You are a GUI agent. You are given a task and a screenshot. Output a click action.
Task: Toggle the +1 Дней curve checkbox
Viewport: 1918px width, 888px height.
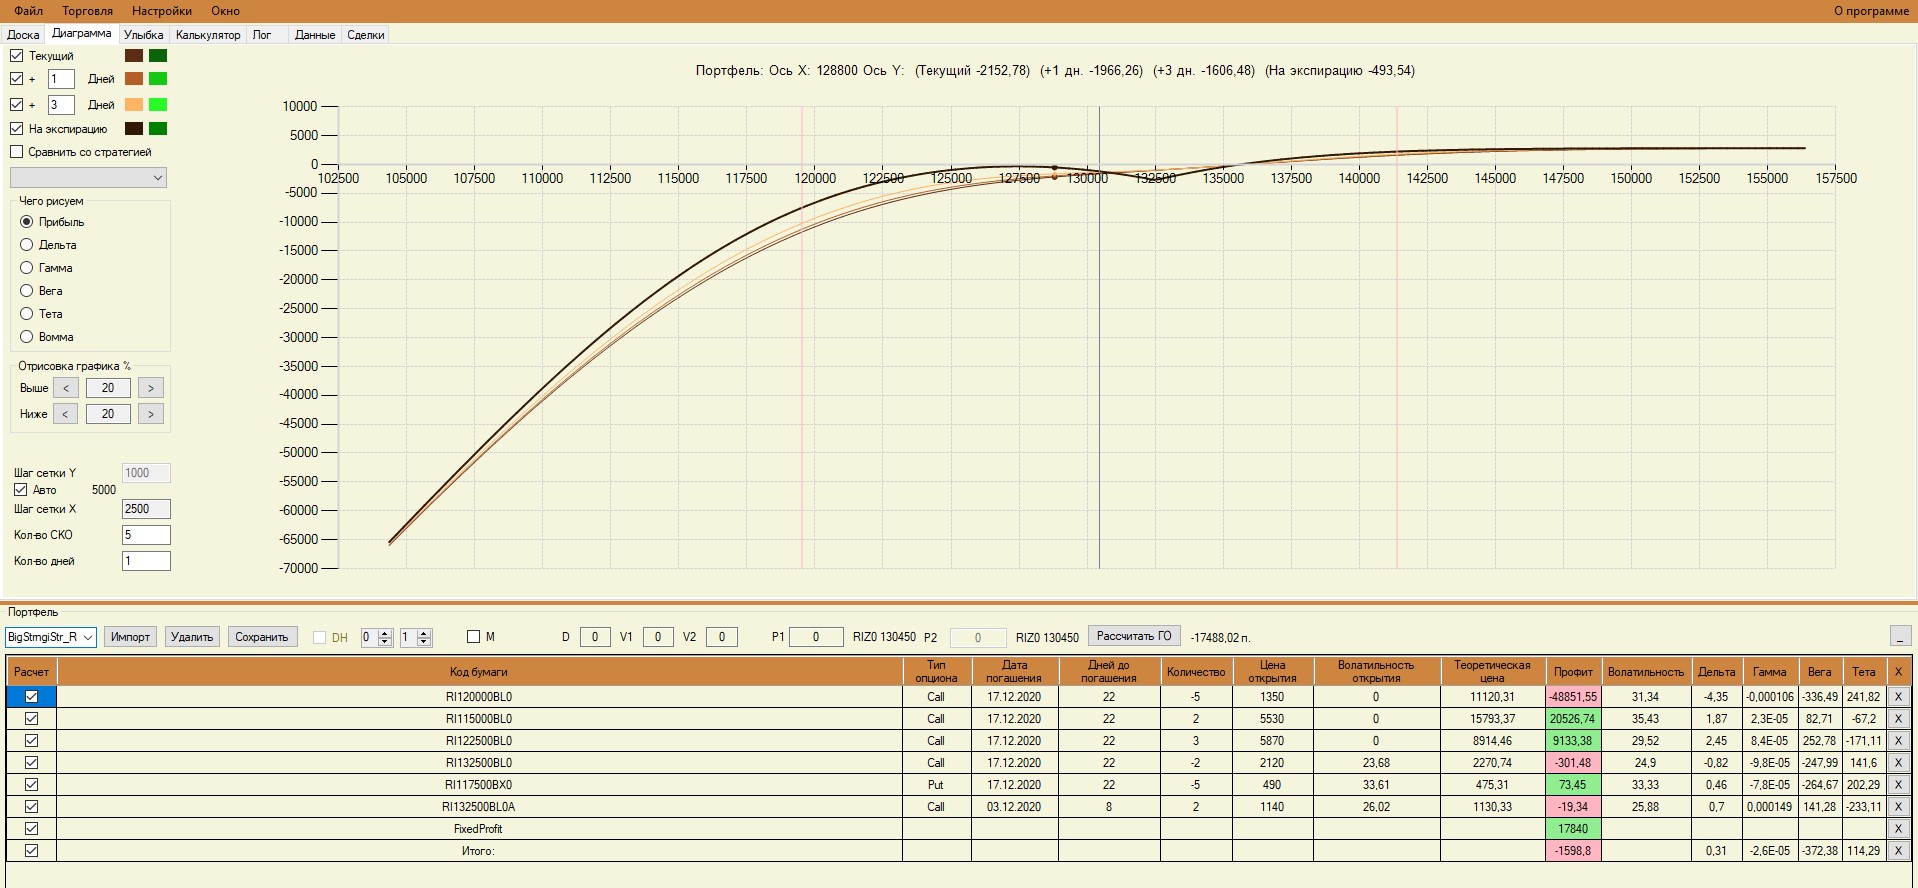(x=17, y=79)
